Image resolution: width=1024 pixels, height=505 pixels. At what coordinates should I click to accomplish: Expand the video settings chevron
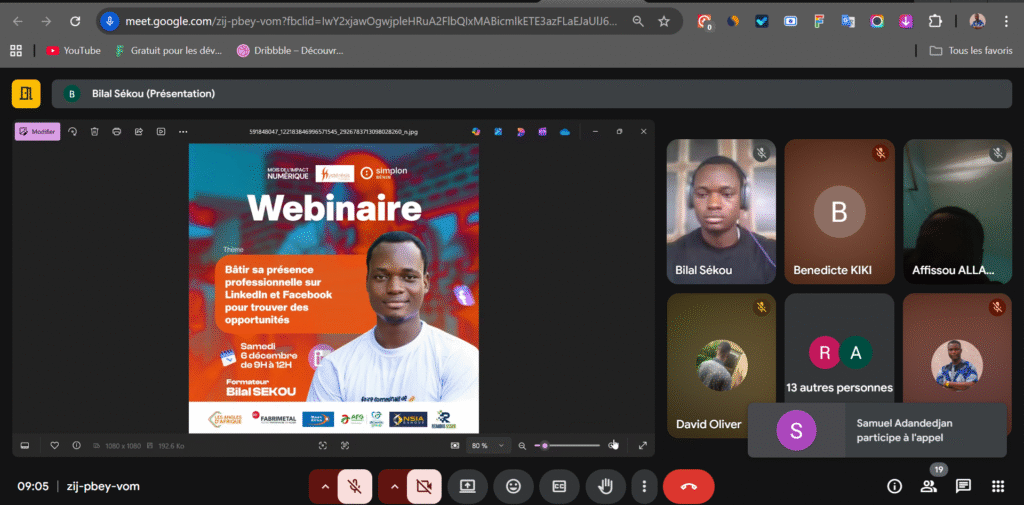394,486
